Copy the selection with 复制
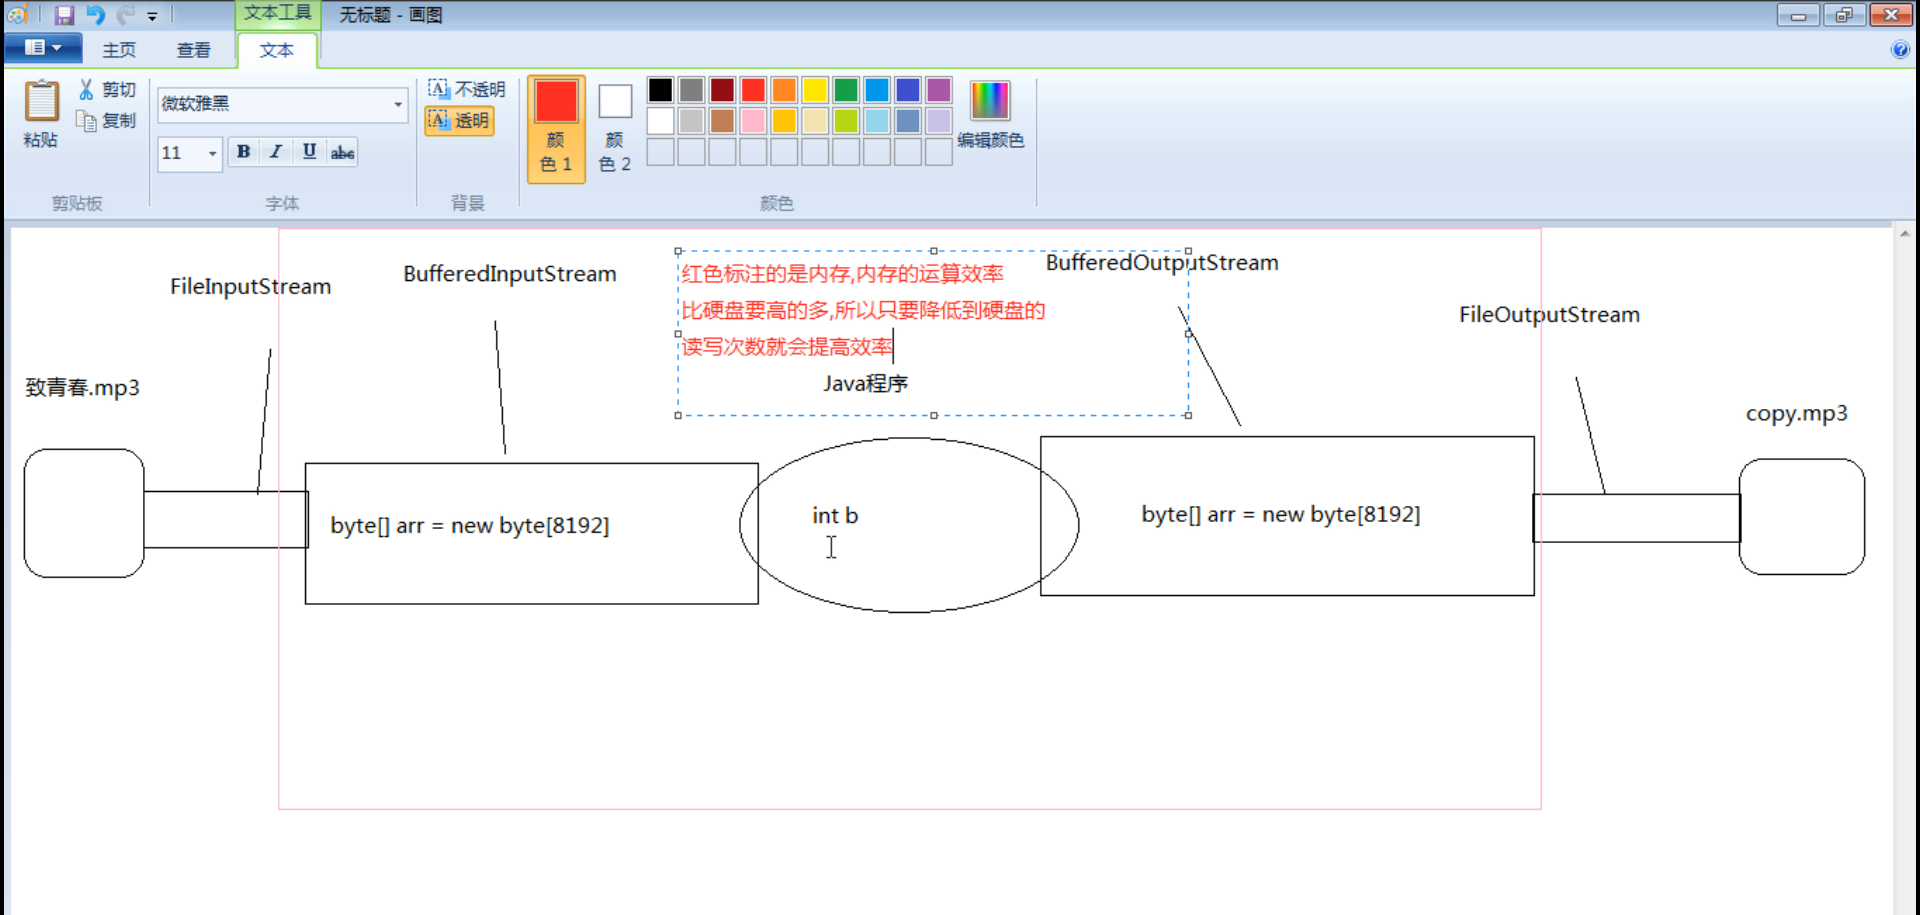This screenshot has height=915, width=1920. pyautogui.click(x=107, y=121)
